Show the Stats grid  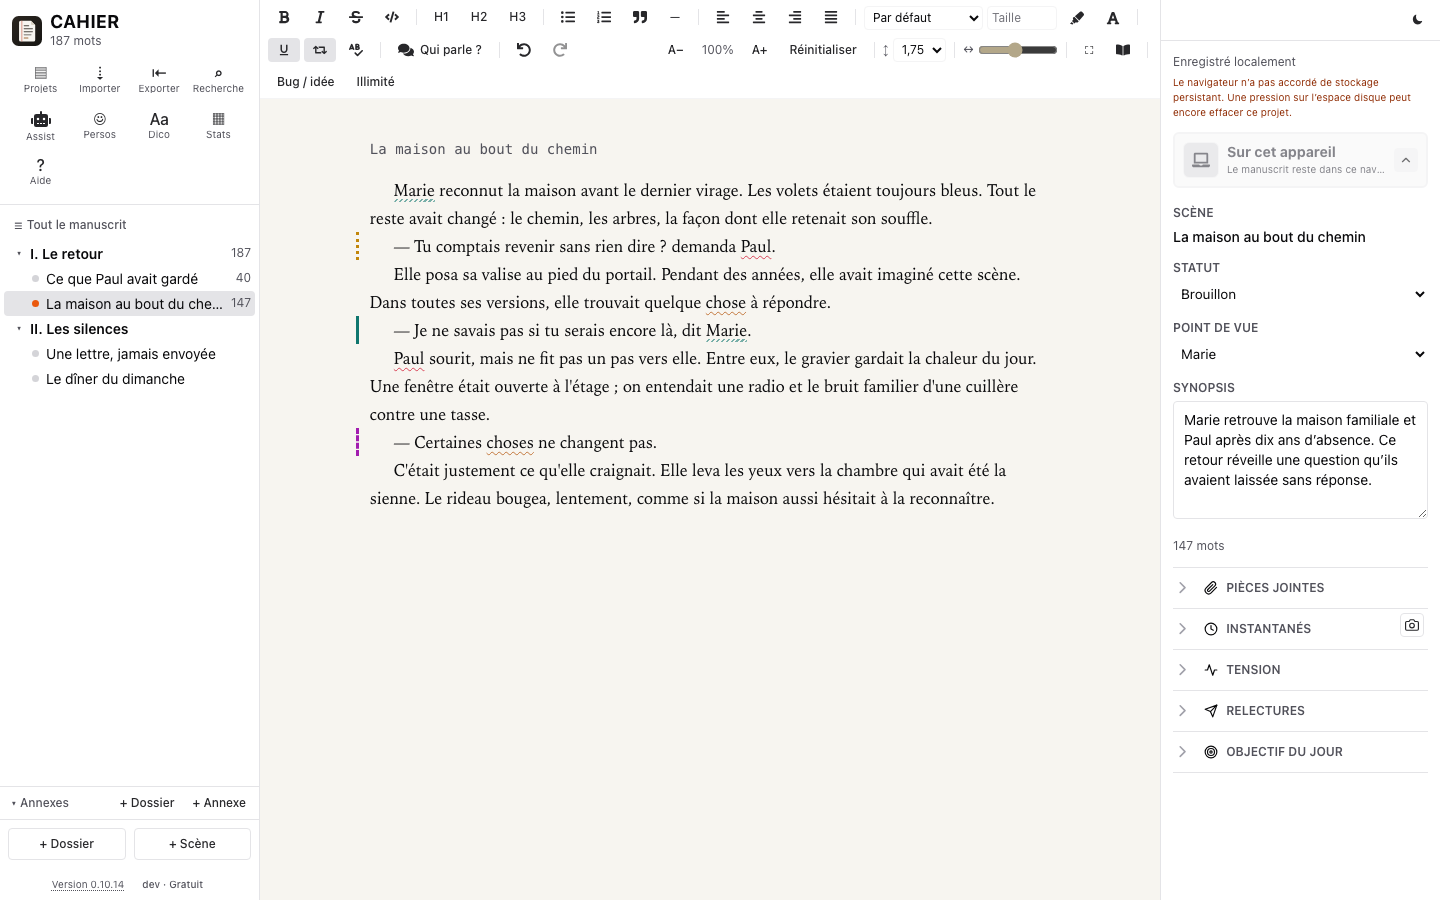[x=218, y=126]
